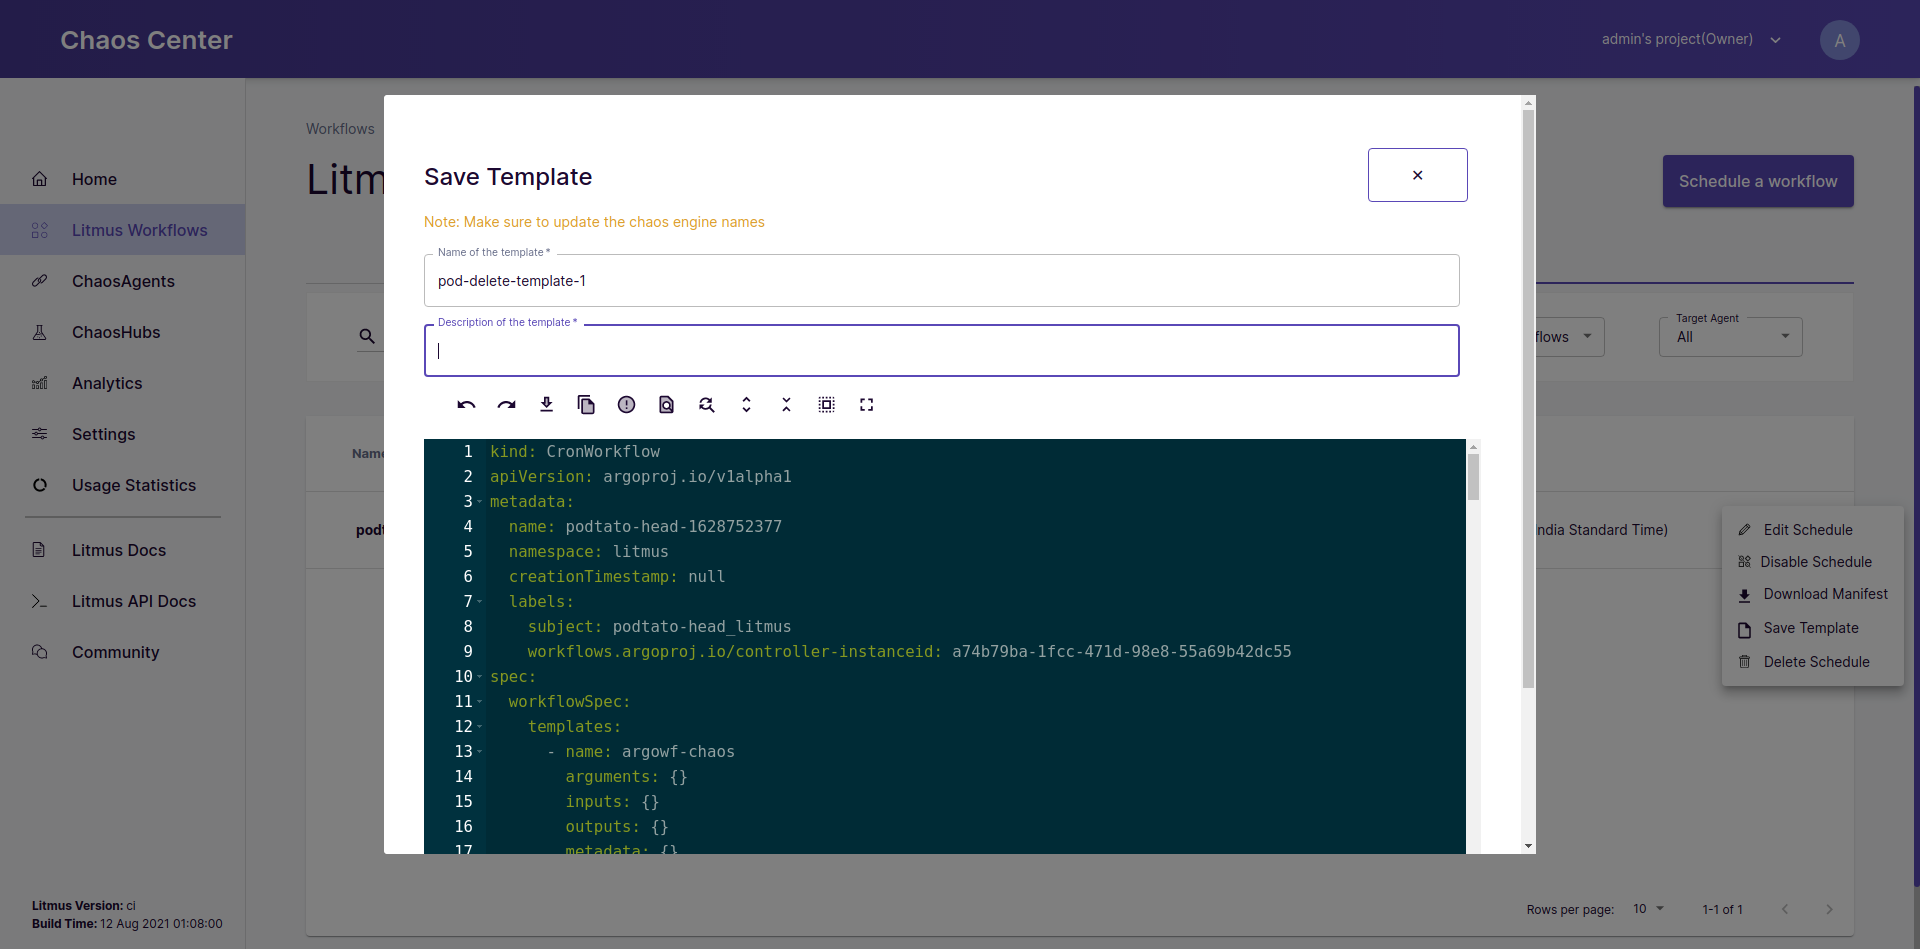This screenshot has width=1920, height=949.
Task: Collapse the metadata block on line 3
Action: point(480,502)
